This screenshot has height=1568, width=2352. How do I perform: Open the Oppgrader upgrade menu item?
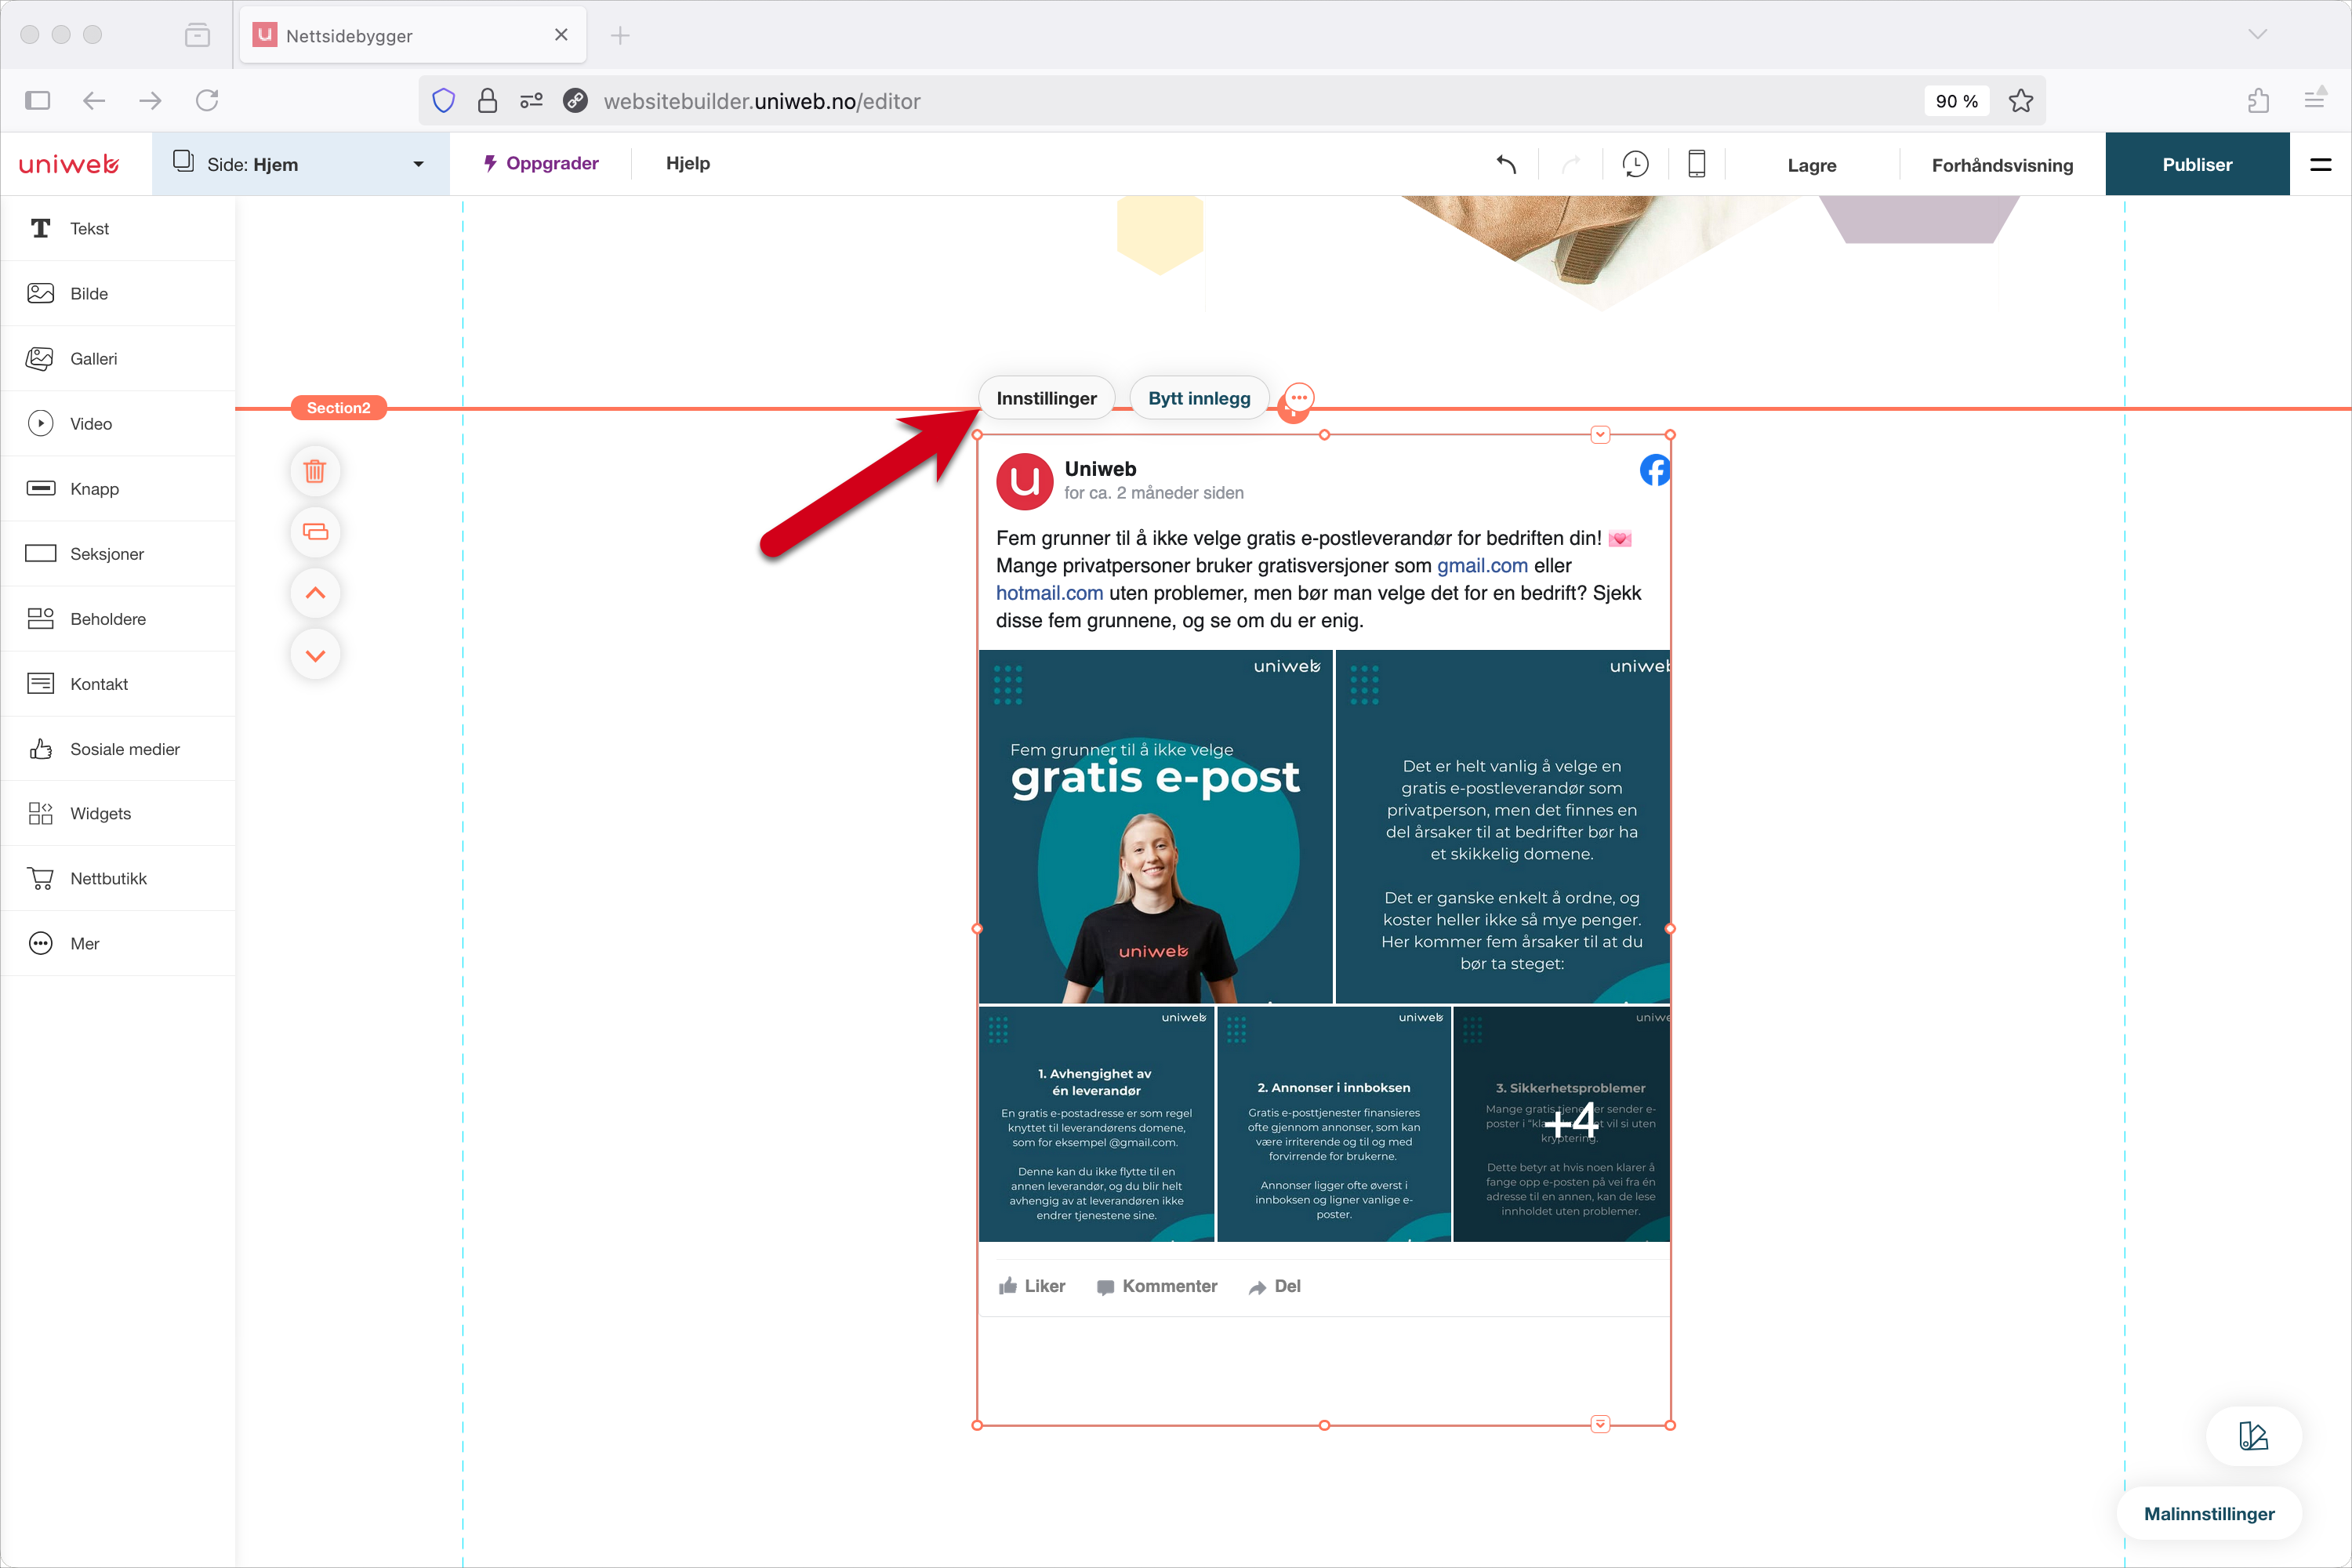coord(541,163)
